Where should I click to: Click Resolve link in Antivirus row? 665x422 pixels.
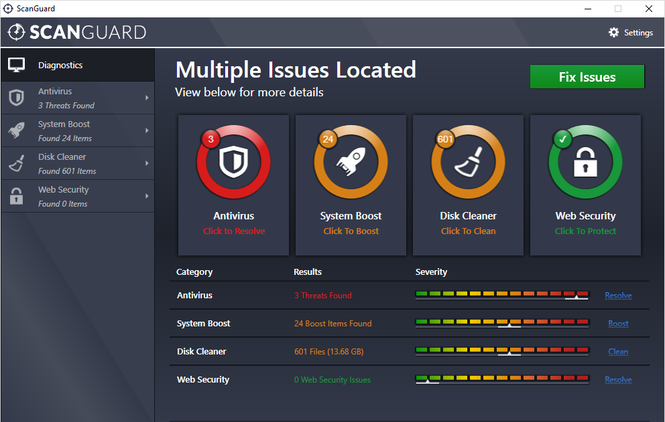618,296
